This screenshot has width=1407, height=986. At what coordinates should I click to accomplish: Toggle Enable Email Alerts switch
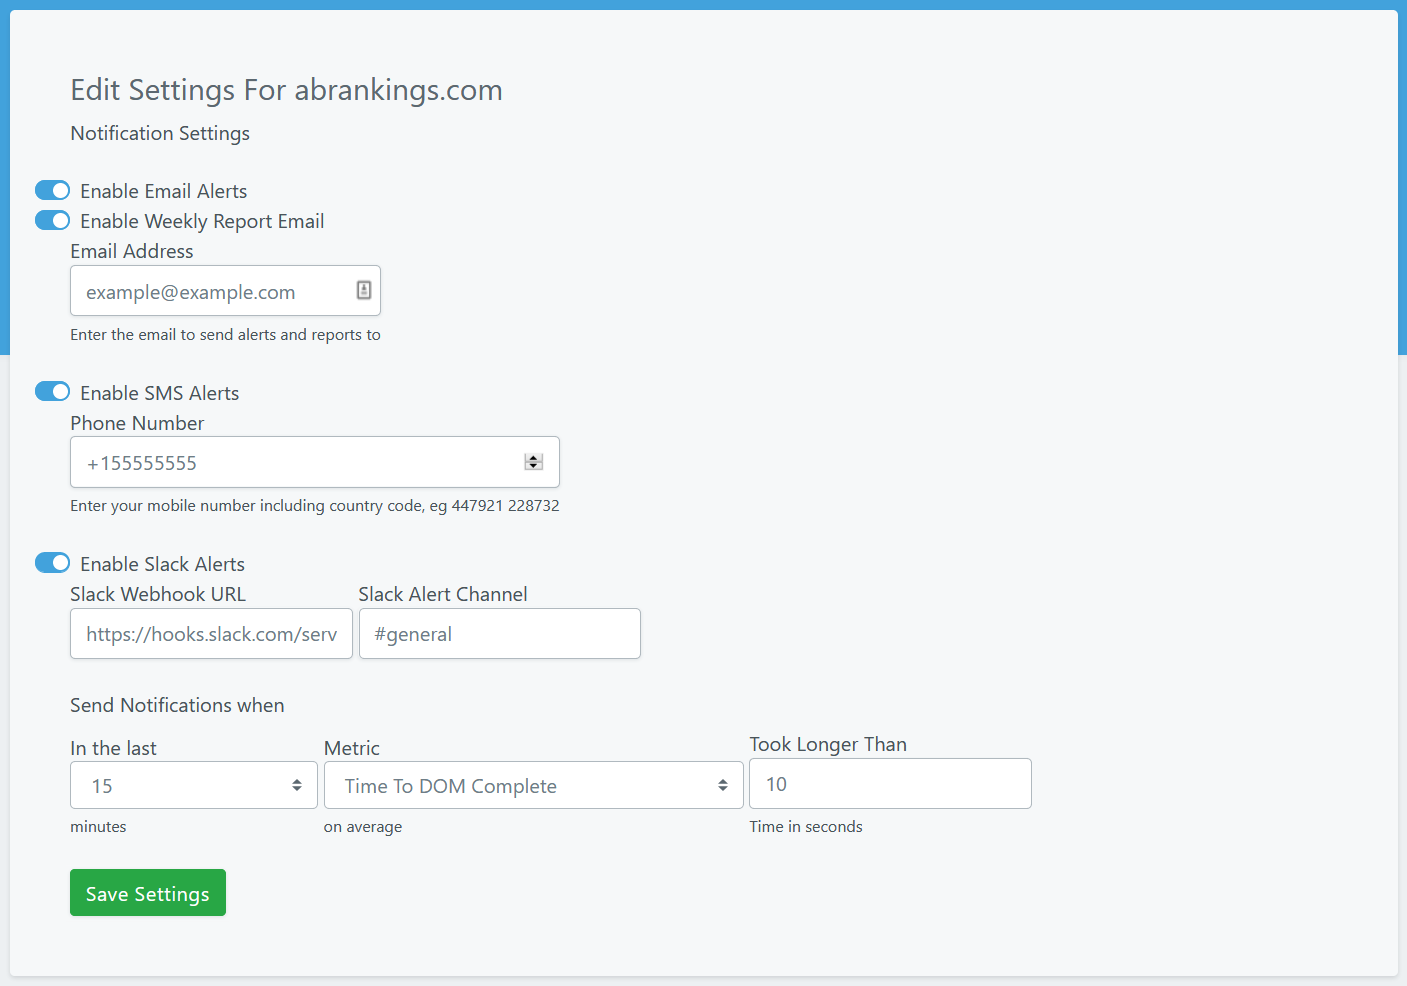[52, 190]
